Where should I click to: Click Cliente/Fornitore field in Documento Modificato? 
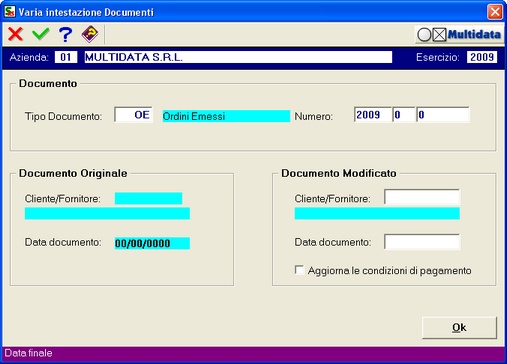click(422, 197)
